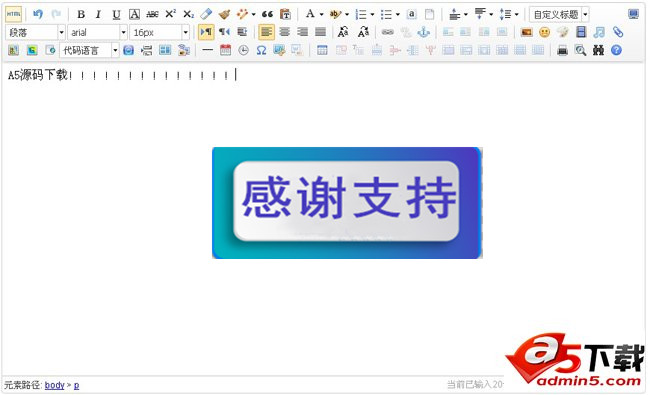This screenshot has height=395, width=650.
Task: Click the p element path link
Action: coord(76,385)
